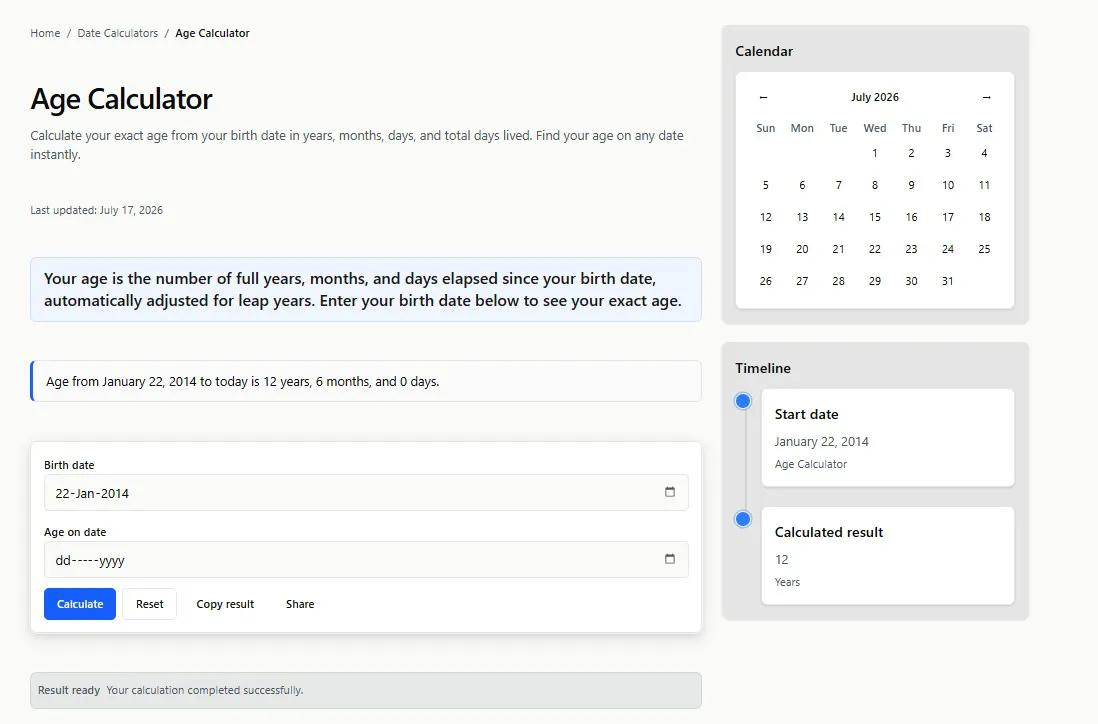Image resolution: width=1098 pixels, height=724 pixels.
Task: Choose July 1 in the calendar
Action: click(875, 153)
